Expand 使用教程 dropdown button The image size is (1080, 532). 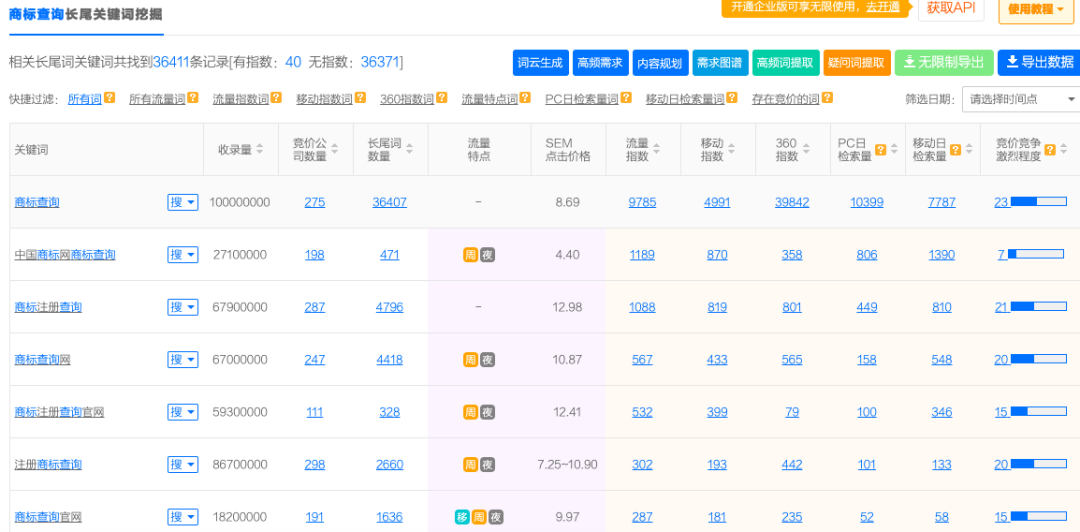pos(1036,10)
